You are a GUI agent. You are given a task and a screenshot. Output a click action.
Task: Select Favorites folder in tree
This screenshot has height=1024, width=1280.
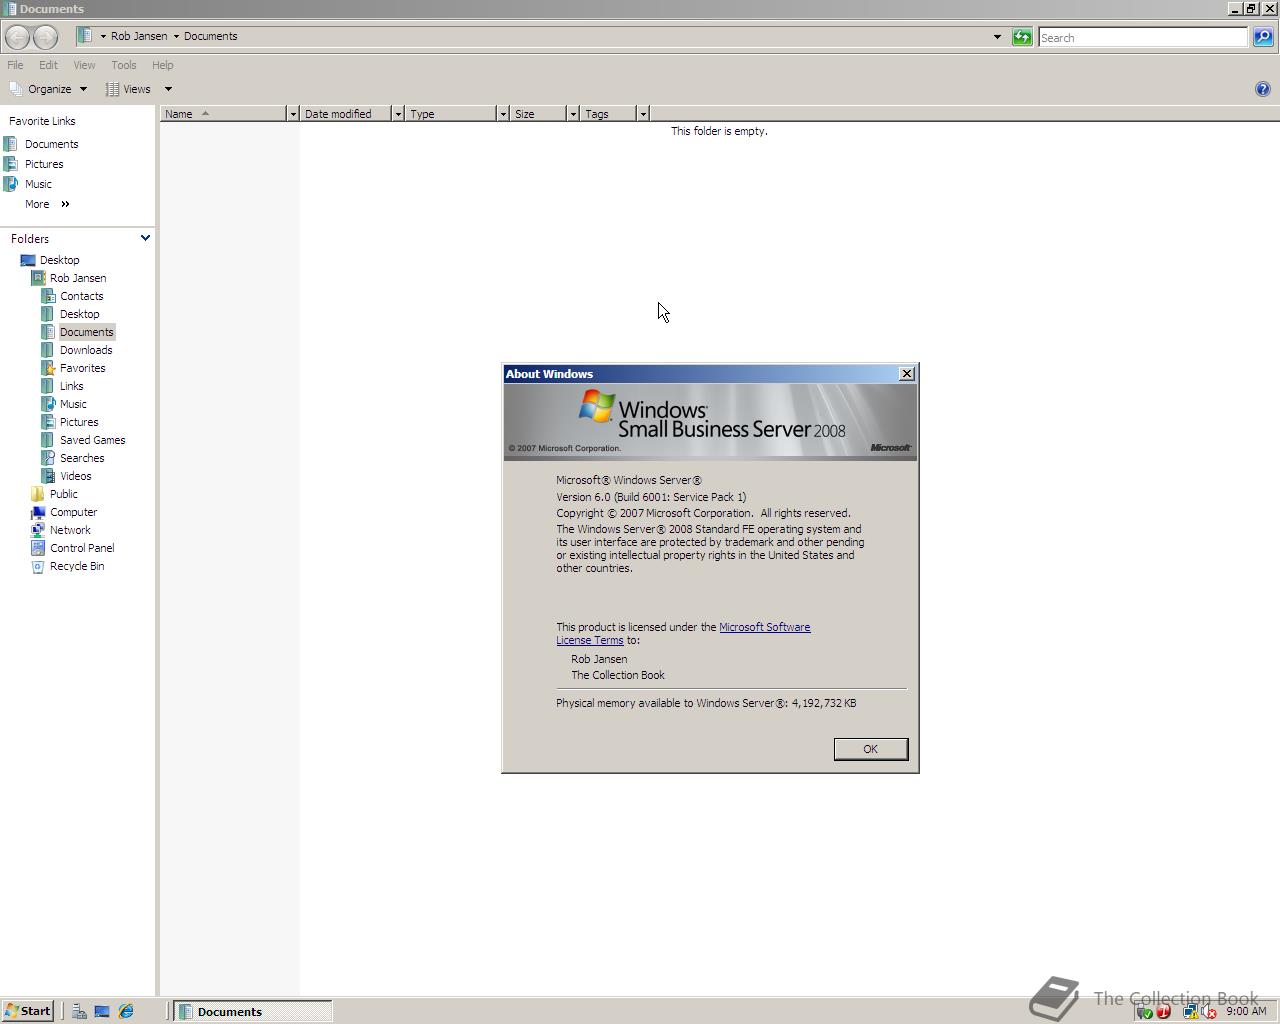[82, 368]
